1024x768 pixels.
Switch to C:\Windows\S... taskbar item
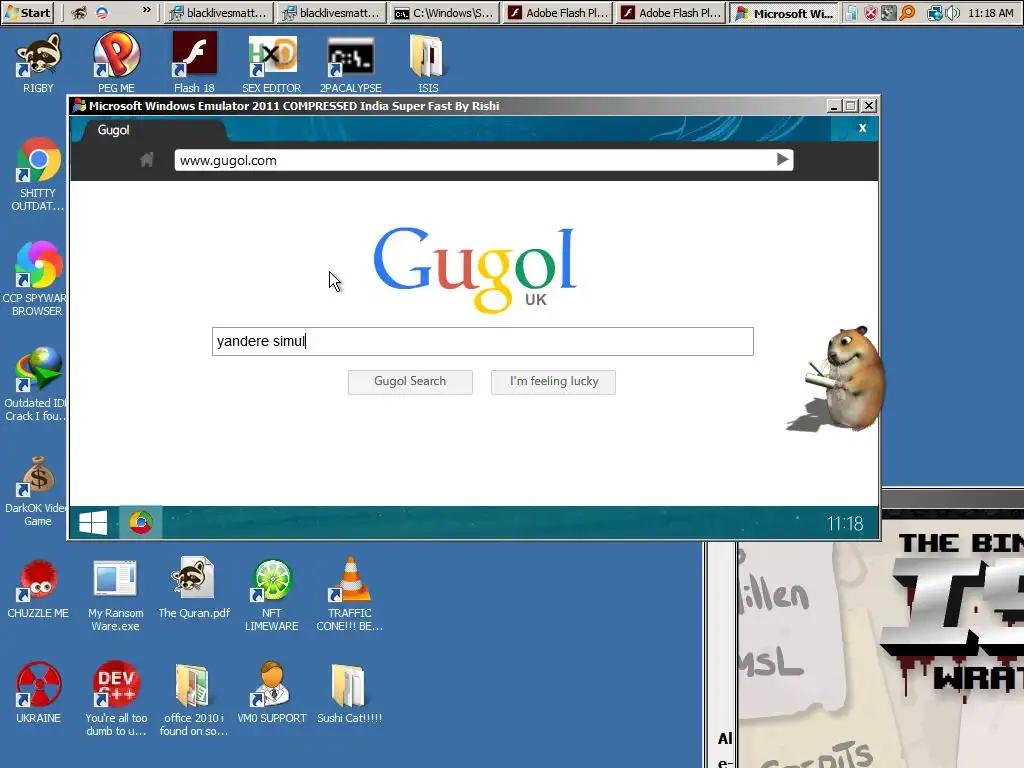[444, 13]
